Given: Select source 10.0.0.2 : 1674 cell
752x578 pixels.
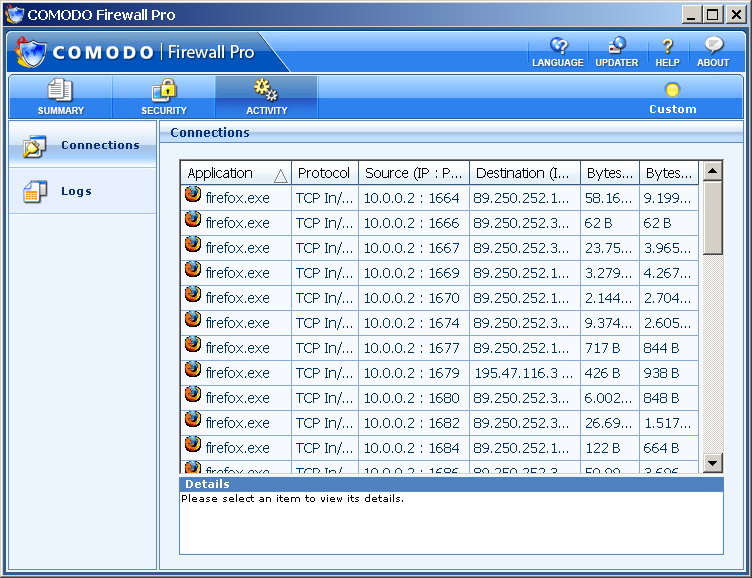Looking at the screenshot, I should click(x=414, y=323).
